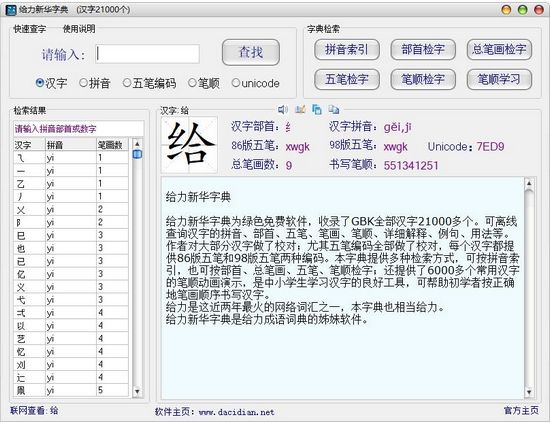Click the orange window control button
Viewport: 550px width, 422px height.
[x=506, y=9]
